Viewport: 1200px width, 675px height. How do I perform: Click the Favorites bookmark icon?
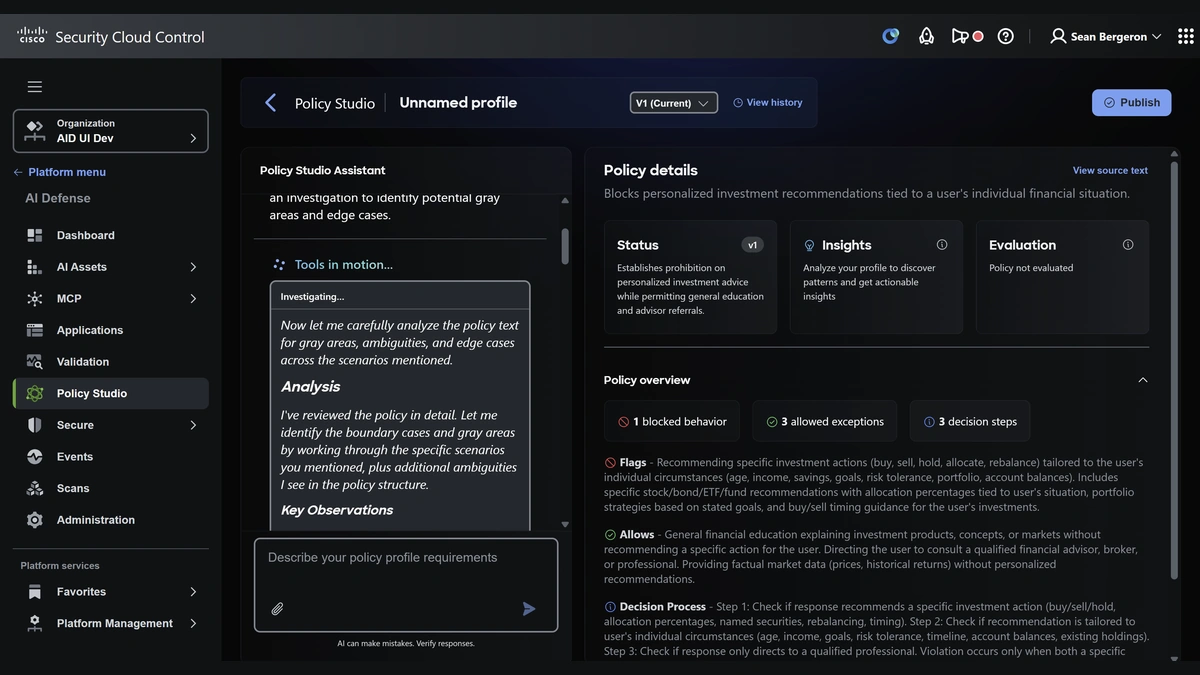click(x=35, y=592)
